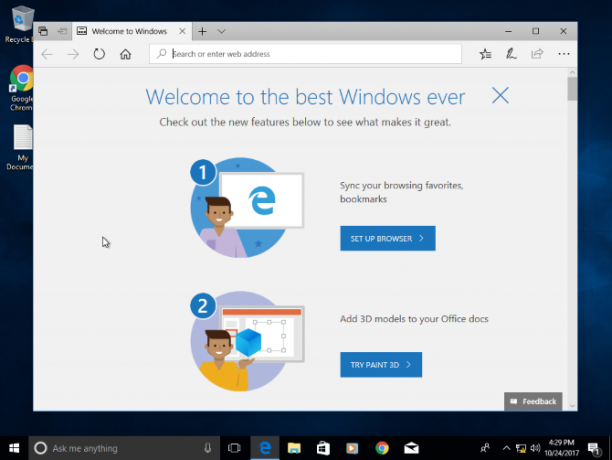Focus the search or web address box
The height and width of the screenshot is (460, 612).
[305, 54]
